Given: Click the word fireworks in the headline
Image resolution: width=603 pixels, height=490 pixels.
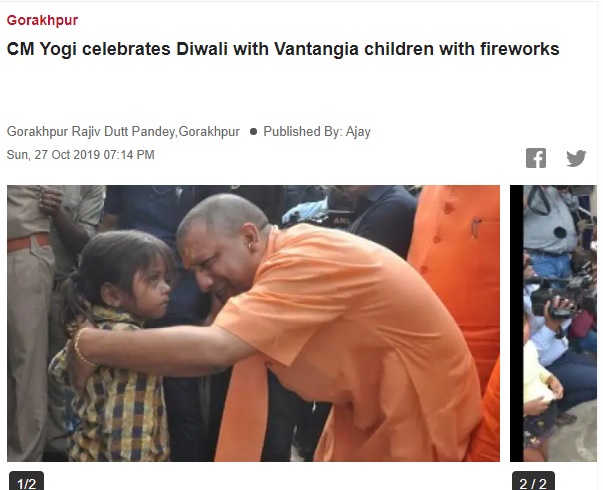Looking at the screenshot, I should 519,49.
